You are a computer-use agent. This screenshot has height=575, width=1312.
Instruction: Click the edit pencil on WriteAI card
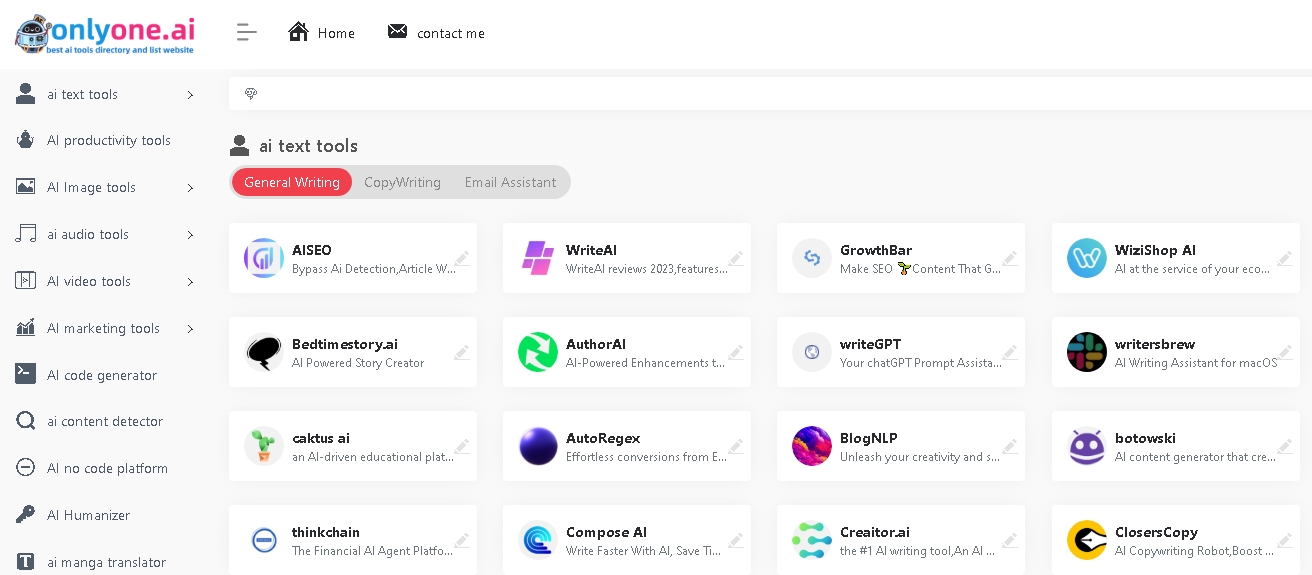pos(736,258)
